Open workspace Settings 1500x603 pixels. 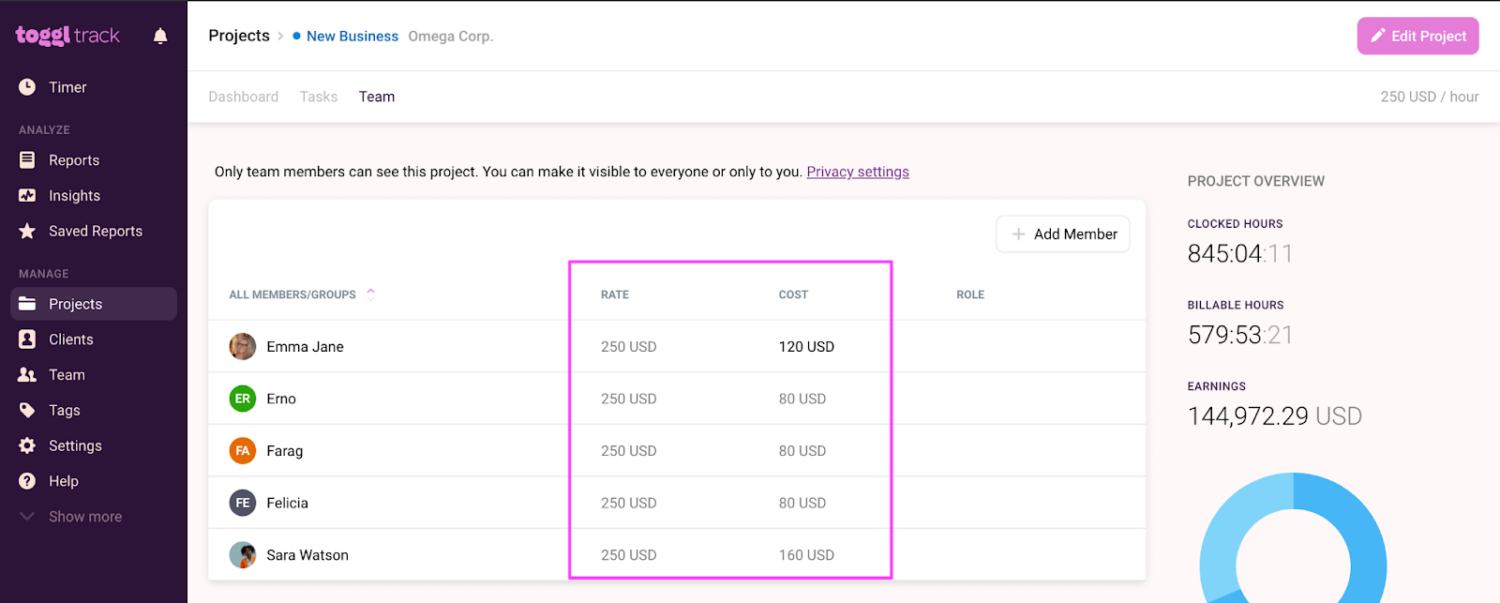[x=74, y=445]
